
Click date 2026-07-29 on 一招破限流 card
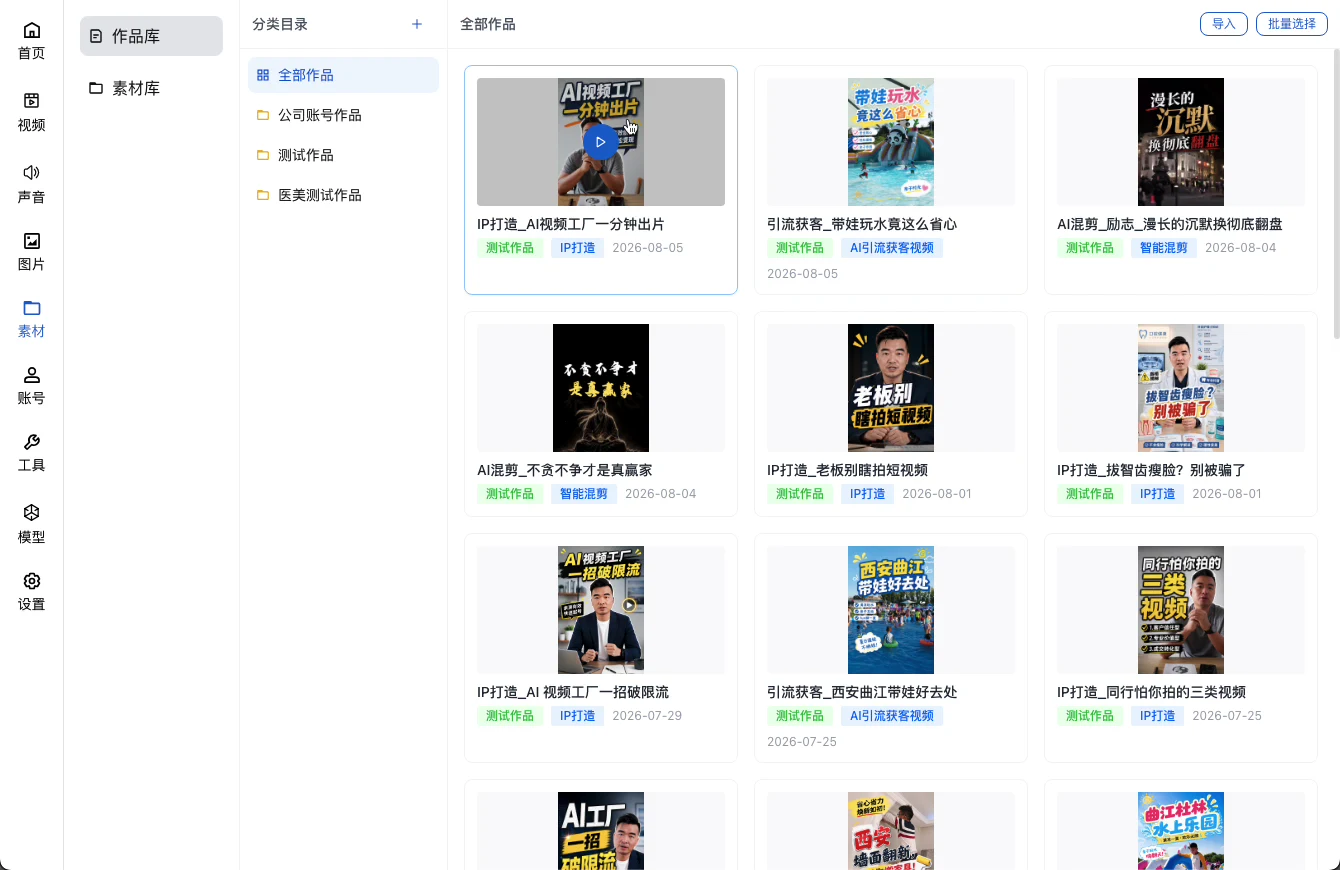click(647, 716)
